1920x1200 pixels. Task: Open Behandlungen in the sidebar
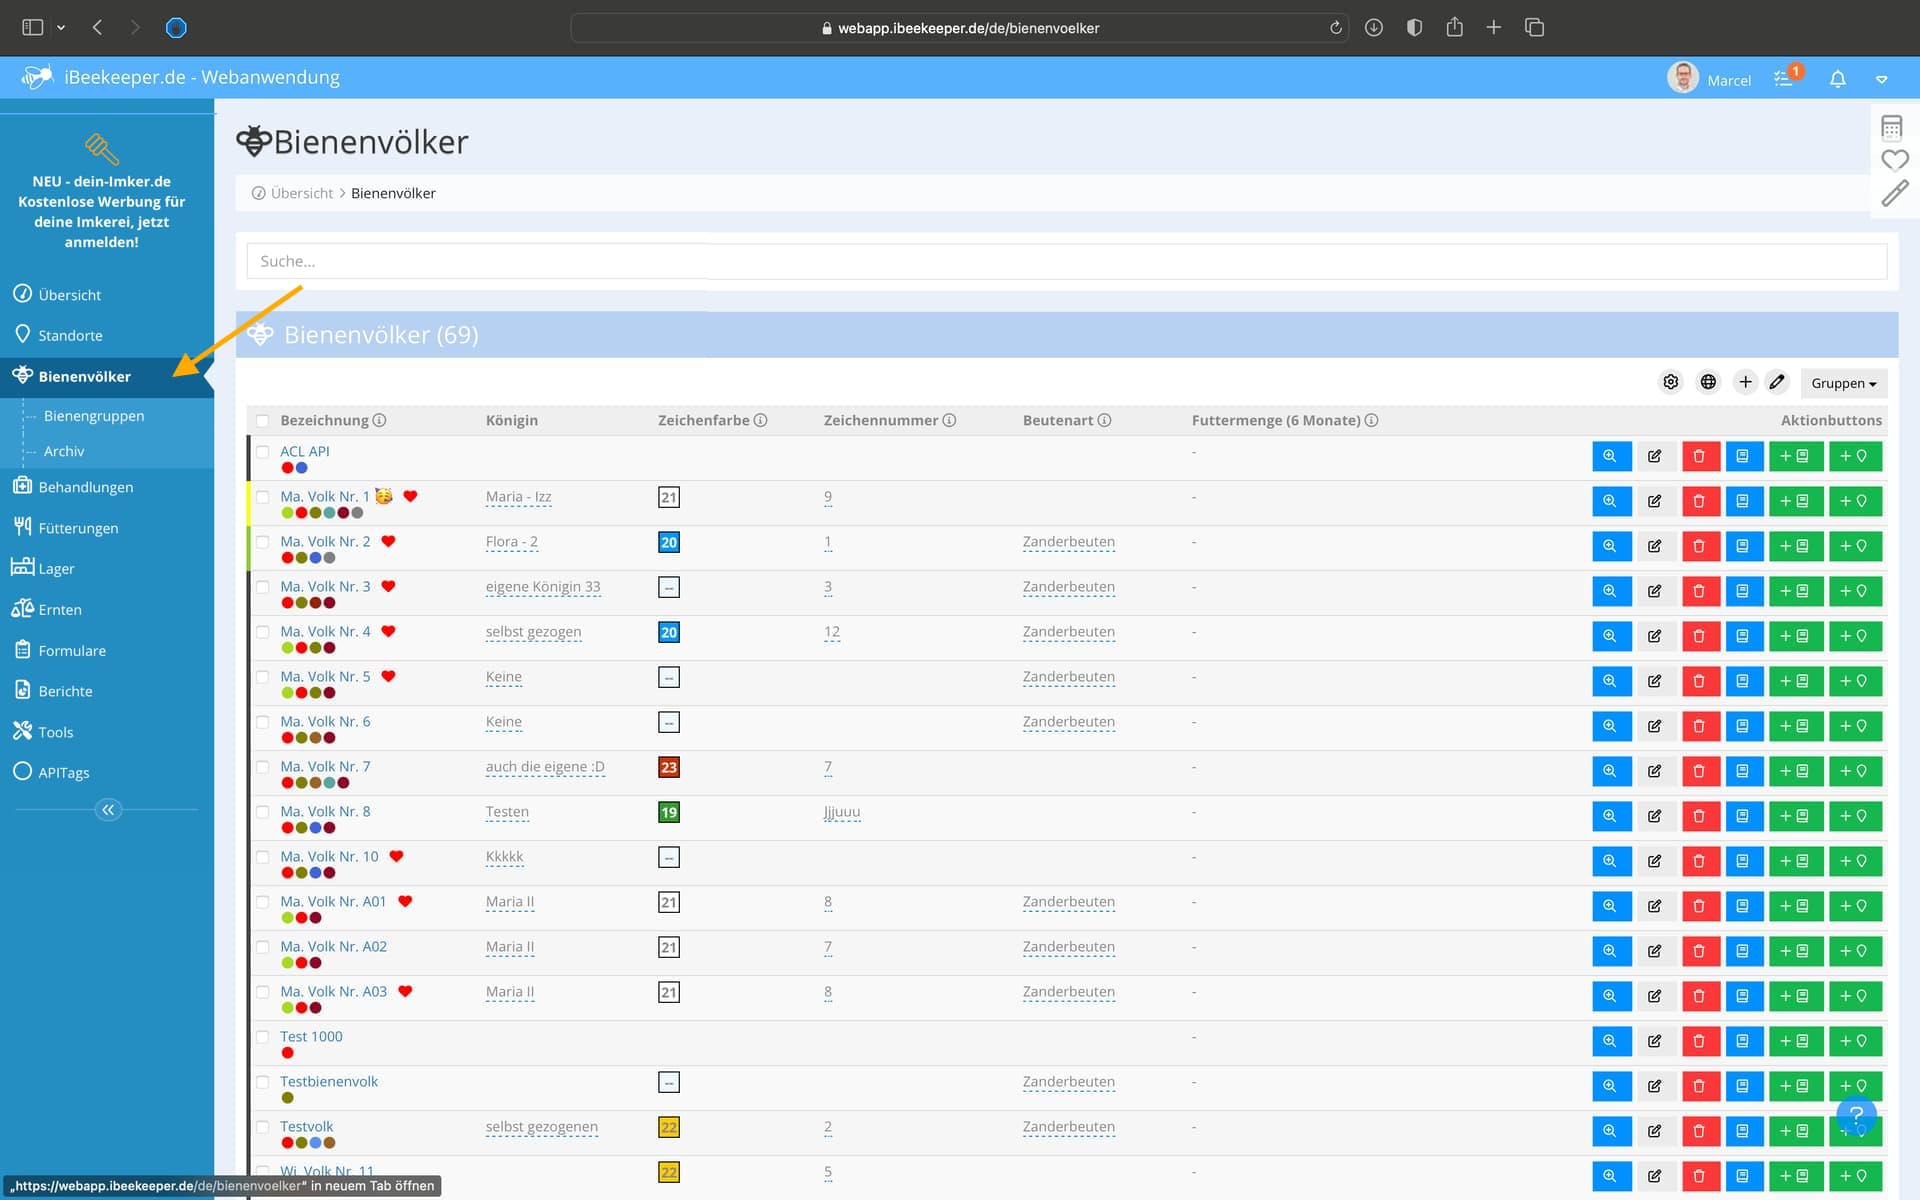pos(85,487)
